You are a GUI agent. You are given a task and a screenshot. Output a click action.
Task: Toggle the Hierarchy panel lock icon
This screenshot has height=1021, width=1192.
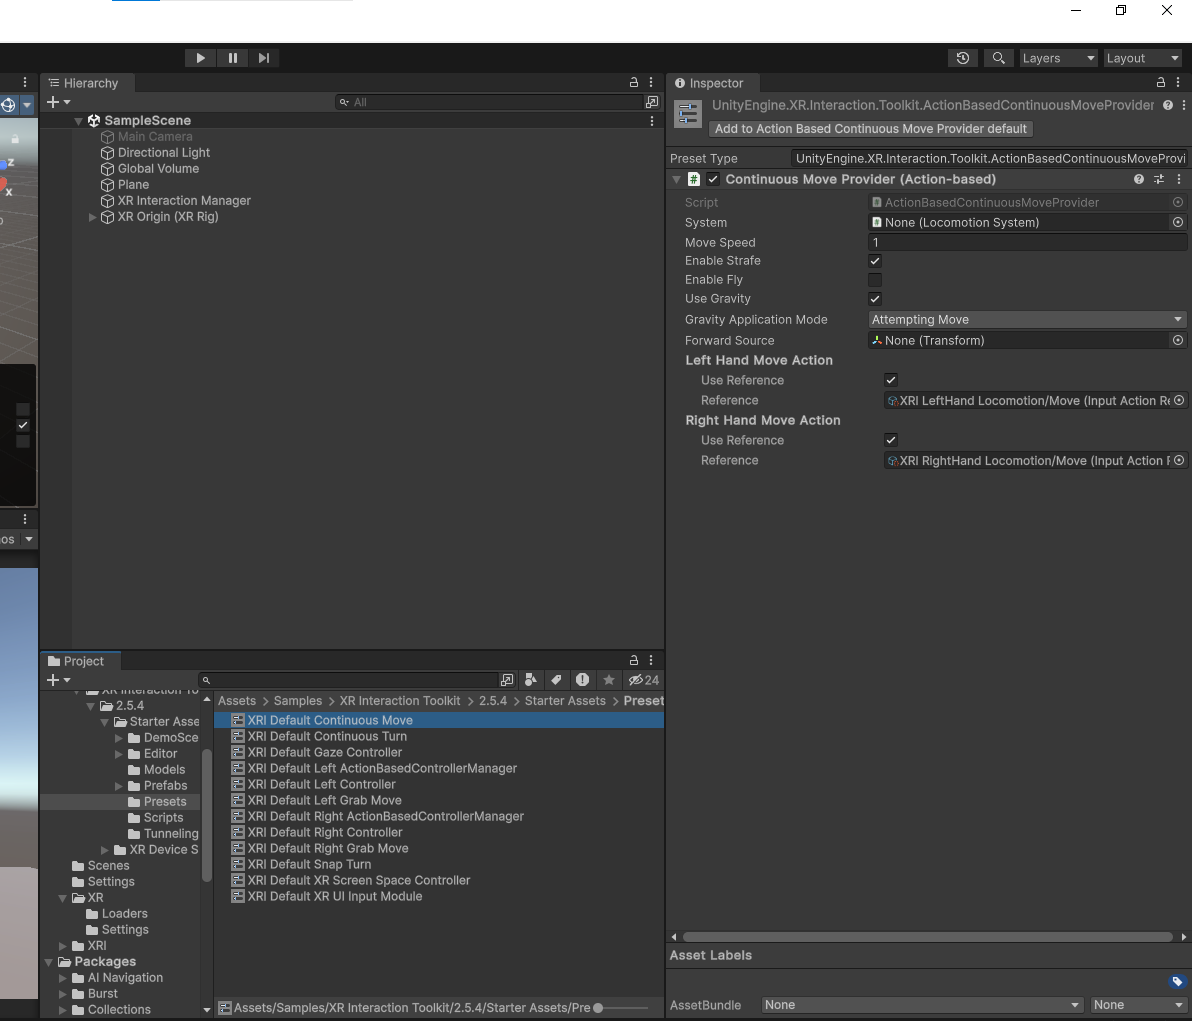(x=633, y=82)
